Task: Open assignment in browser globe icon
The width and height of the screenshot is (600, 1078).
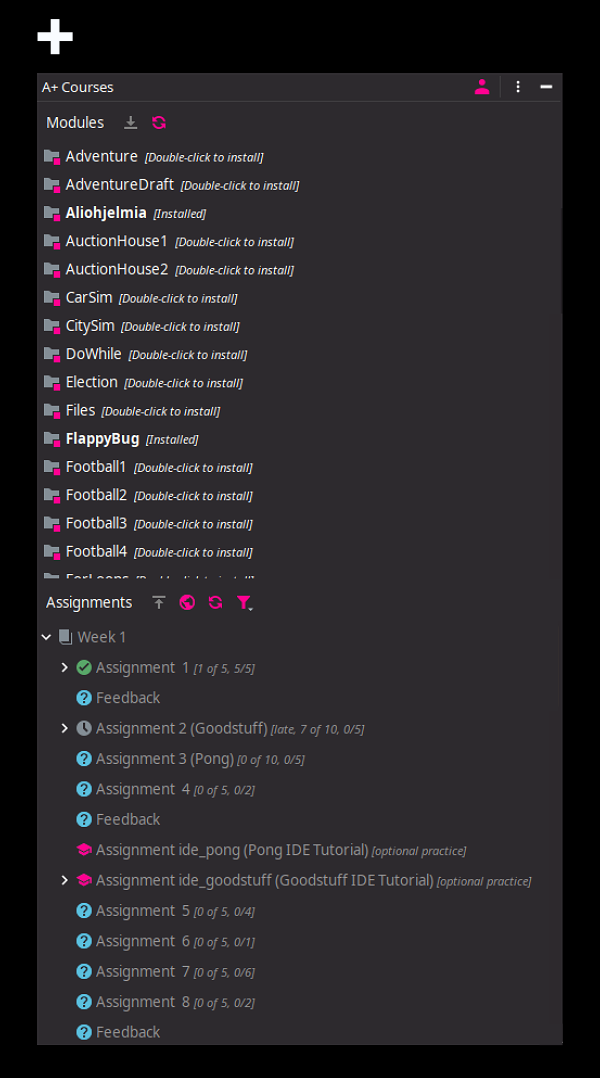Action: tap(187, 602)
